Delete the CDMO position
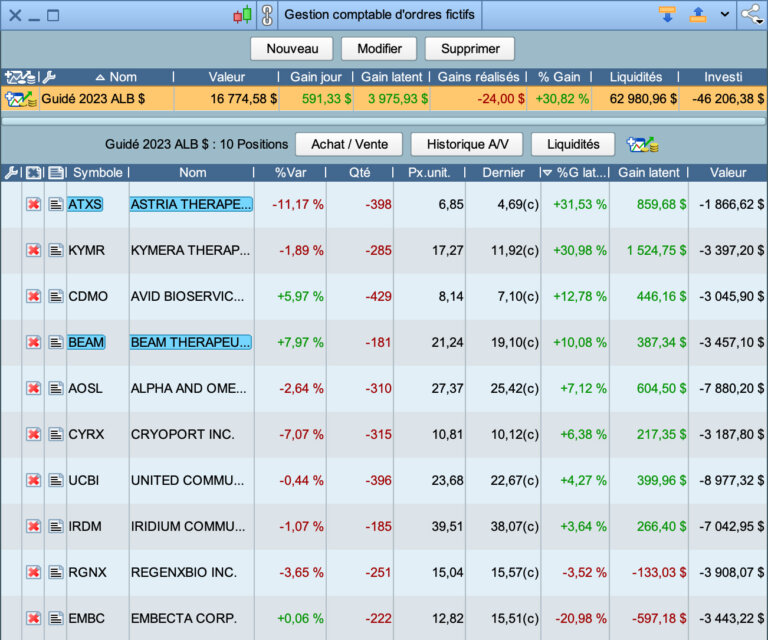 (x=33, y=296)
